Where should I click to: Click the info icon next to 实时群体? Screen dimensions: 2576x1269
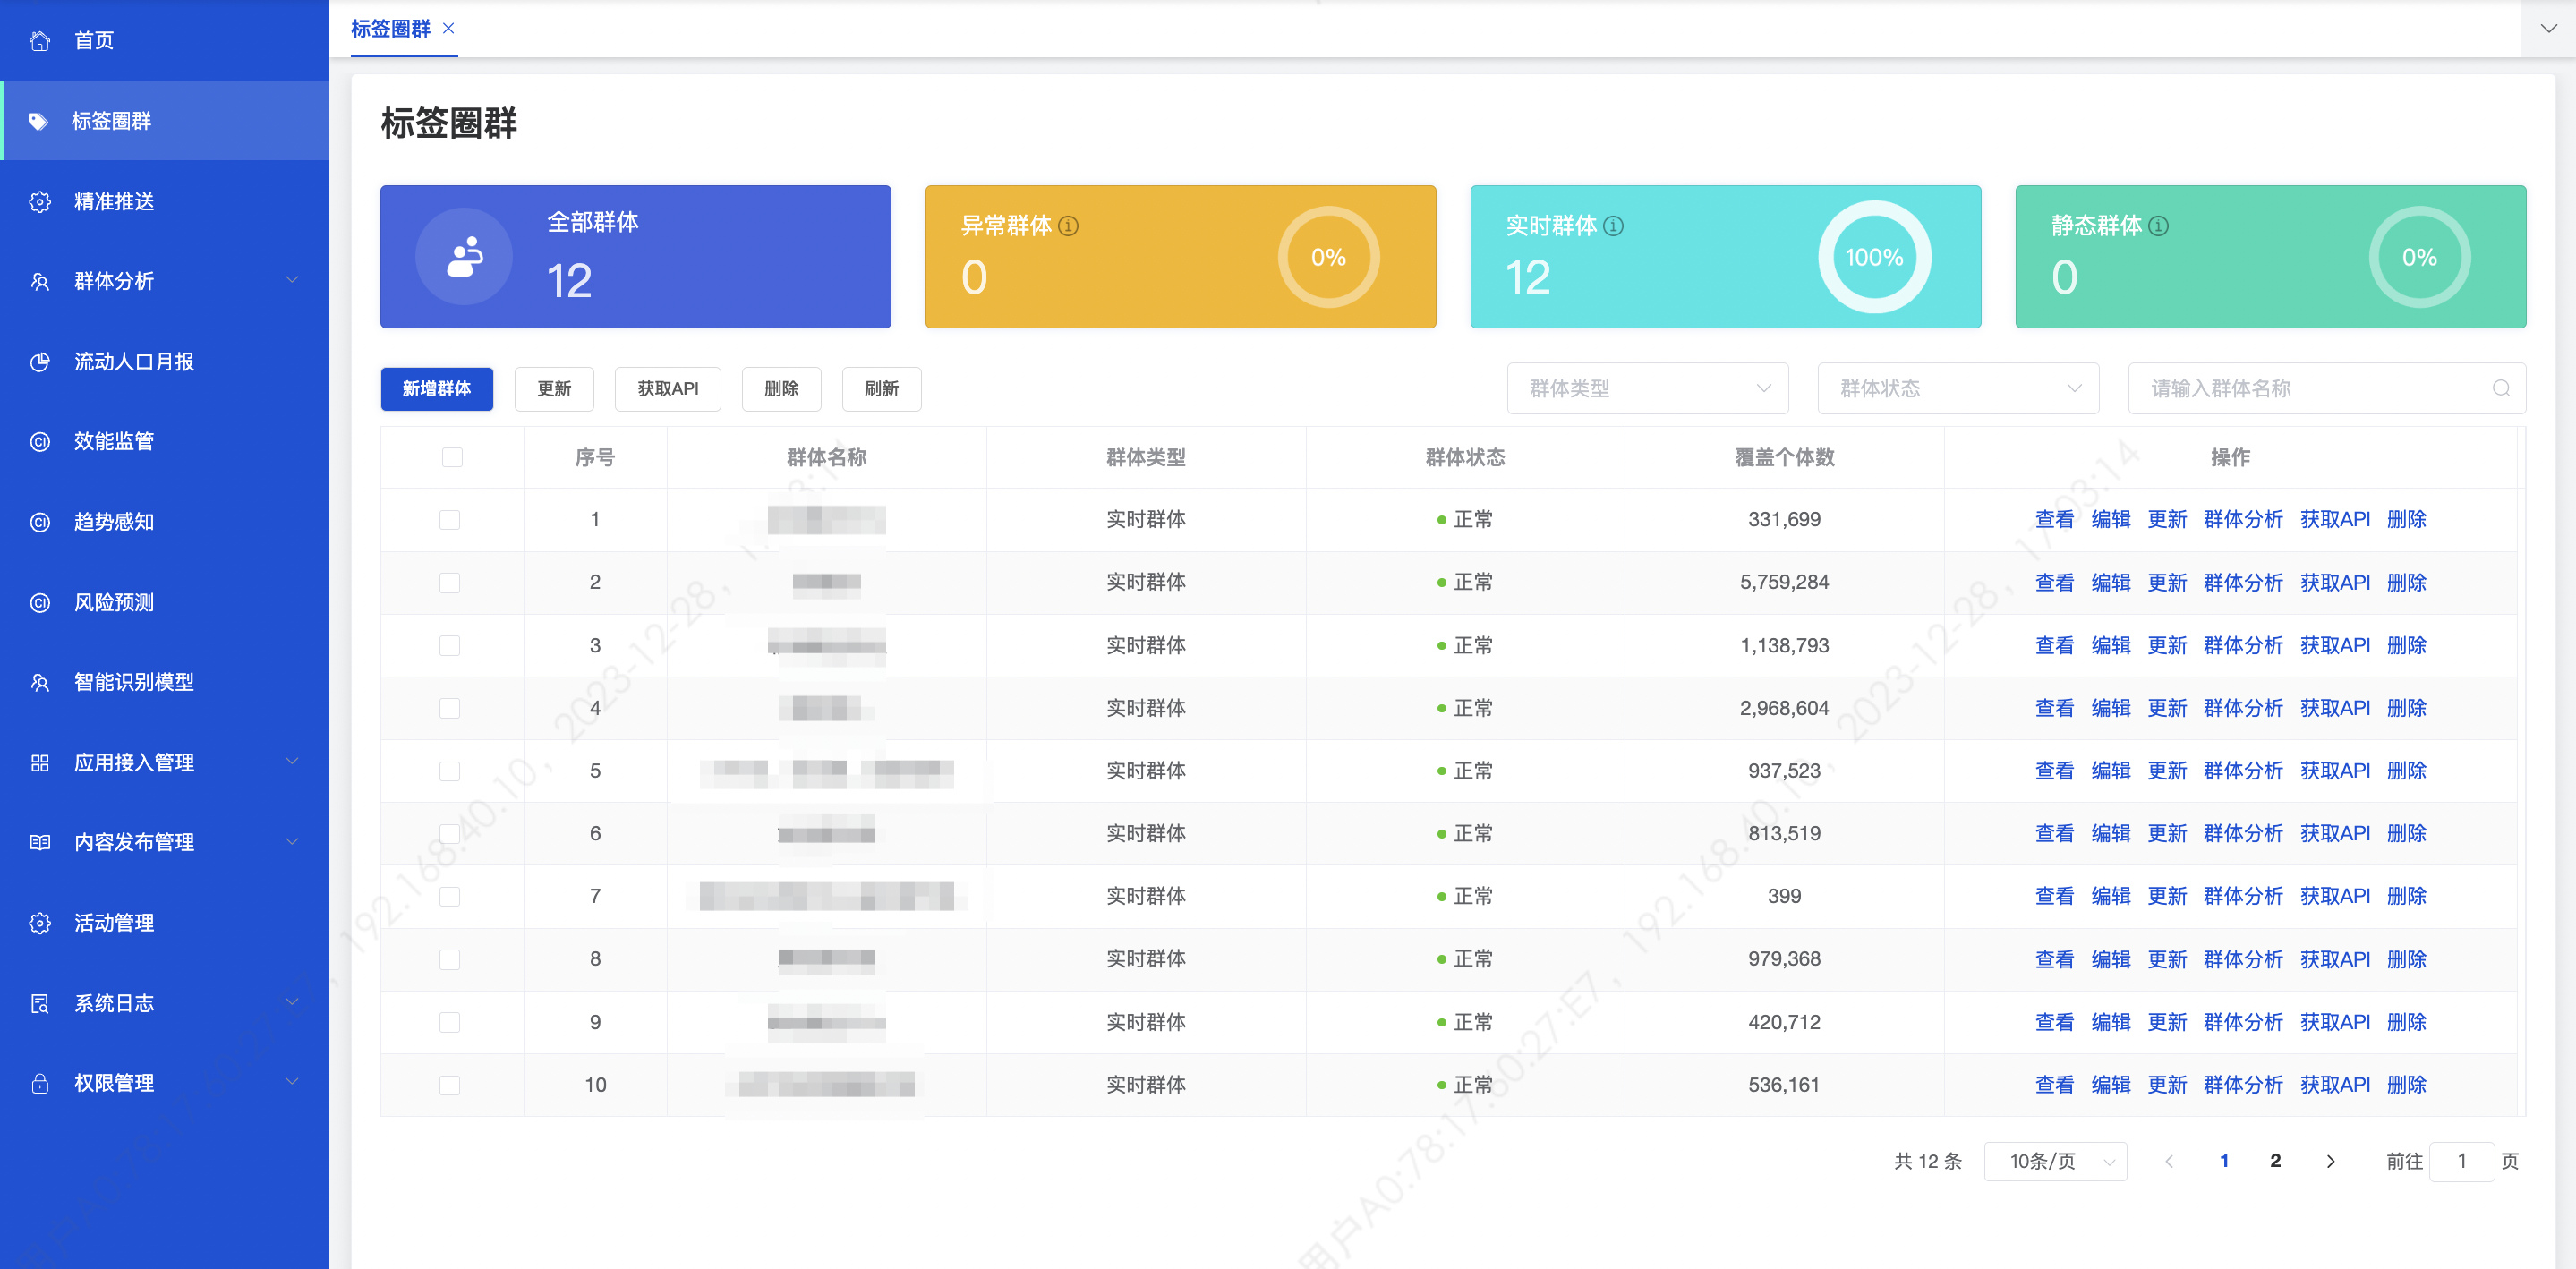(x=1613, y=226)
